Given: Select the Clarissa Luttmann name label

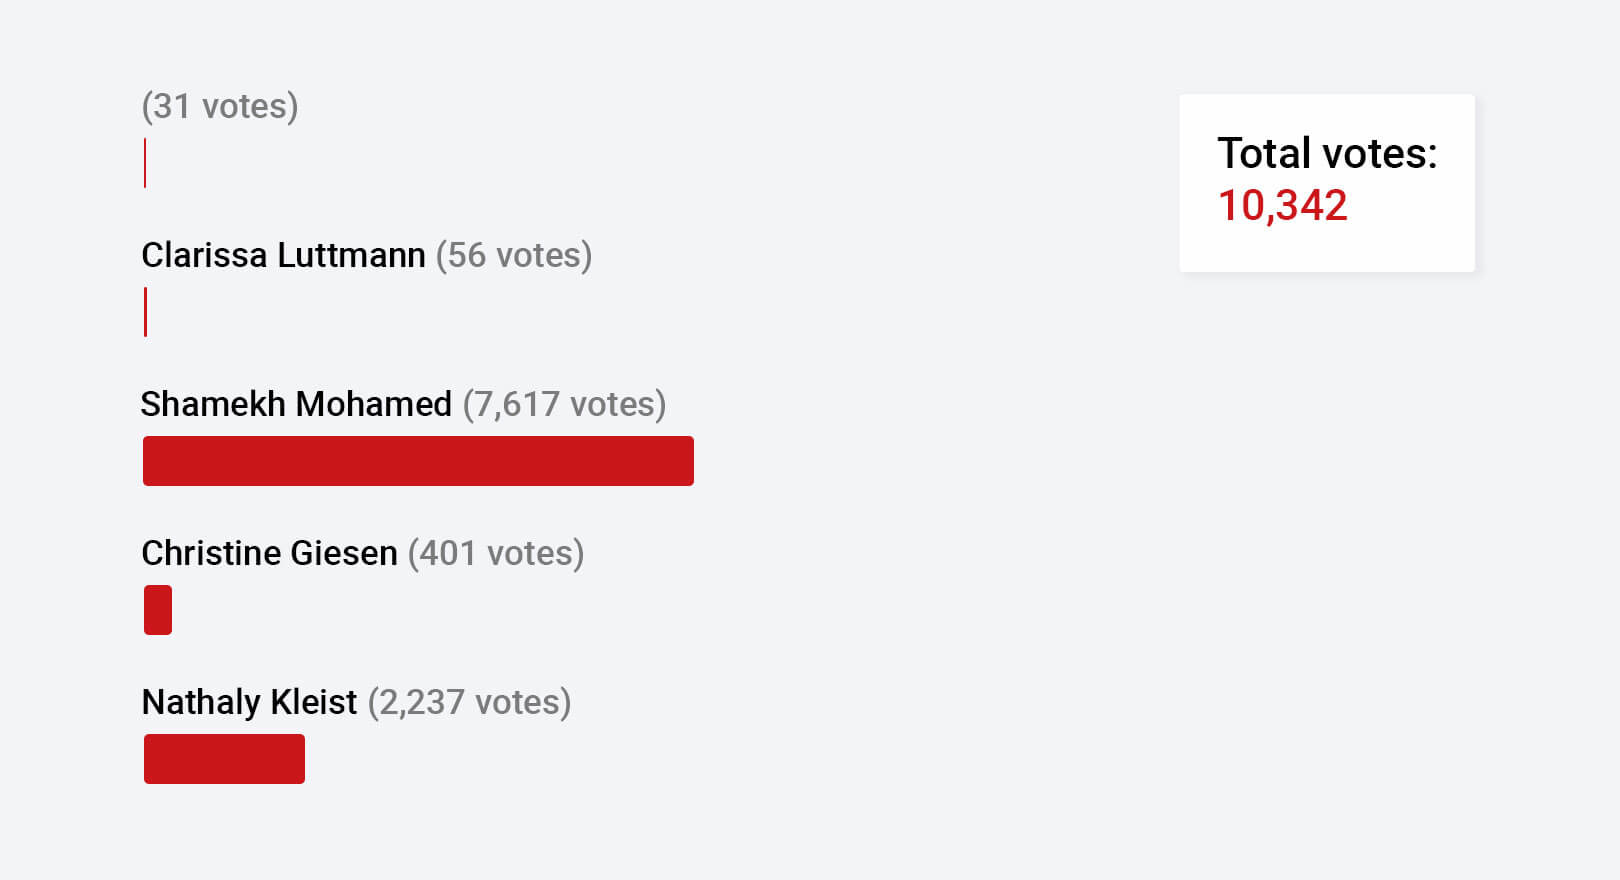Looking at the screenshot, I should tap(283, 255).
